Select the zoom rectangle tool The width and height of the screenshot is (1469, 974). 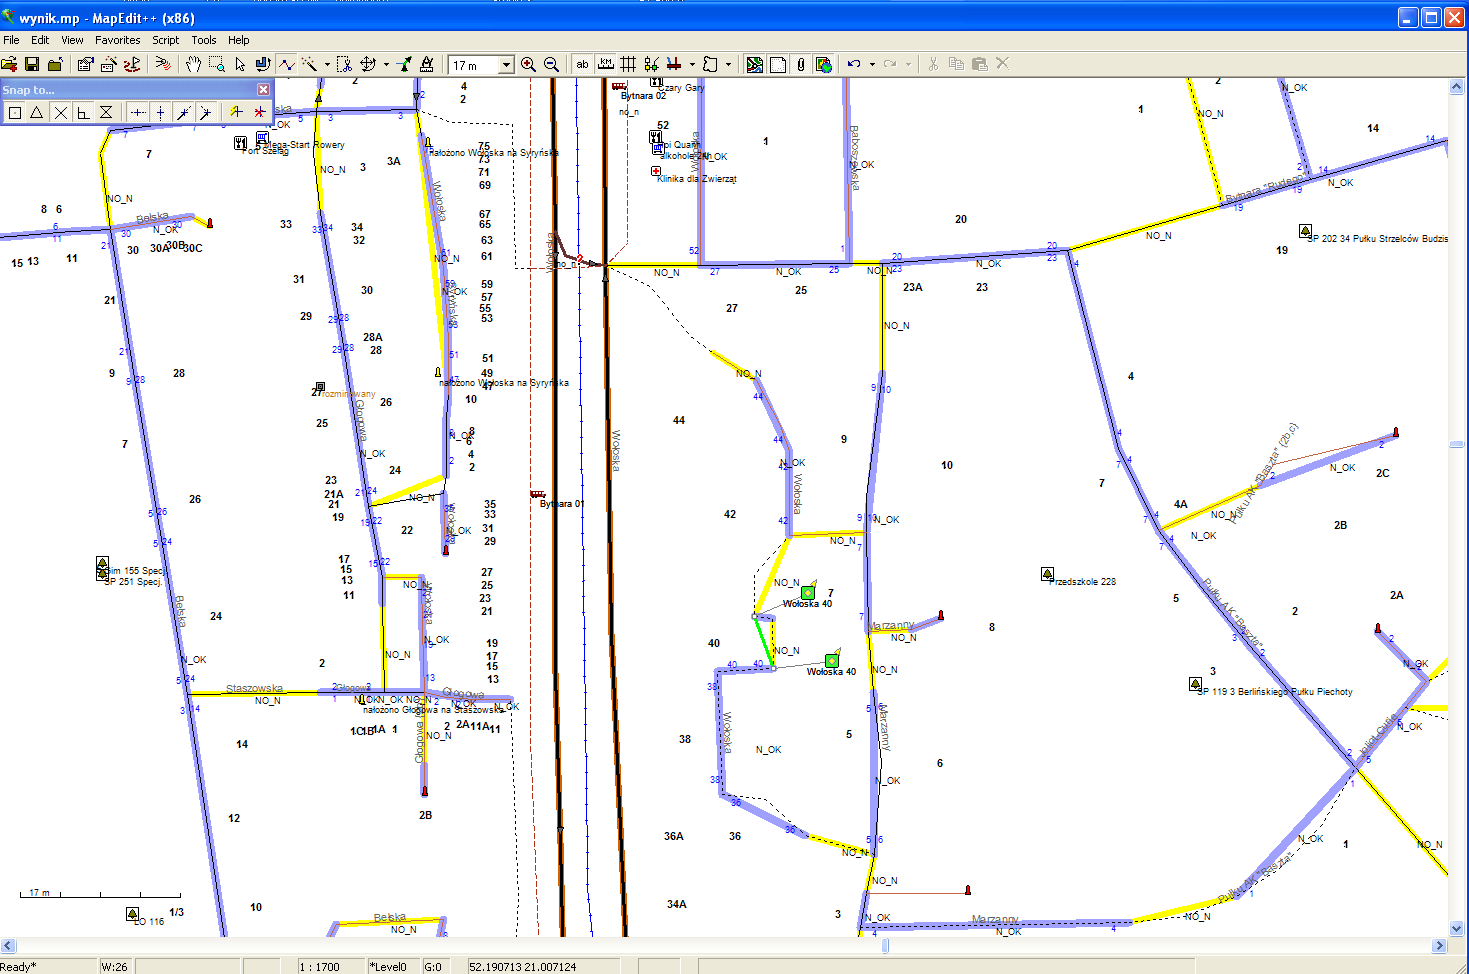point(216,64)
